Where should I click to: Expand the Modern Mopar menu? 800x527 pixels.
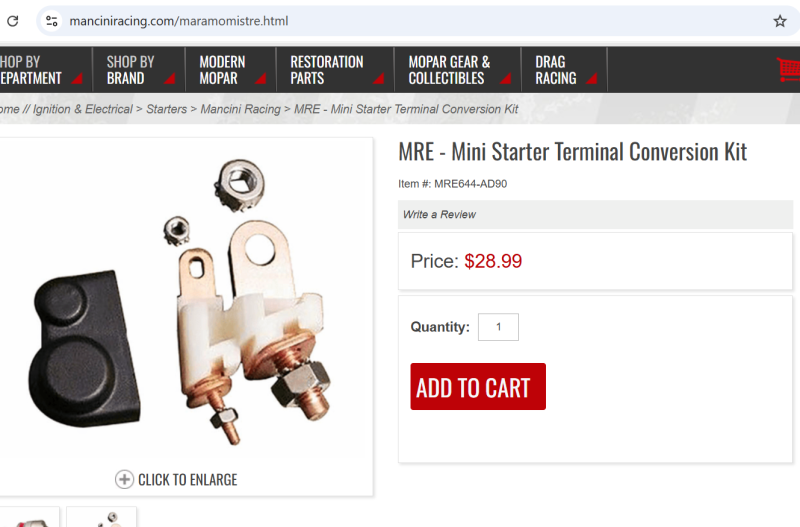222,70
